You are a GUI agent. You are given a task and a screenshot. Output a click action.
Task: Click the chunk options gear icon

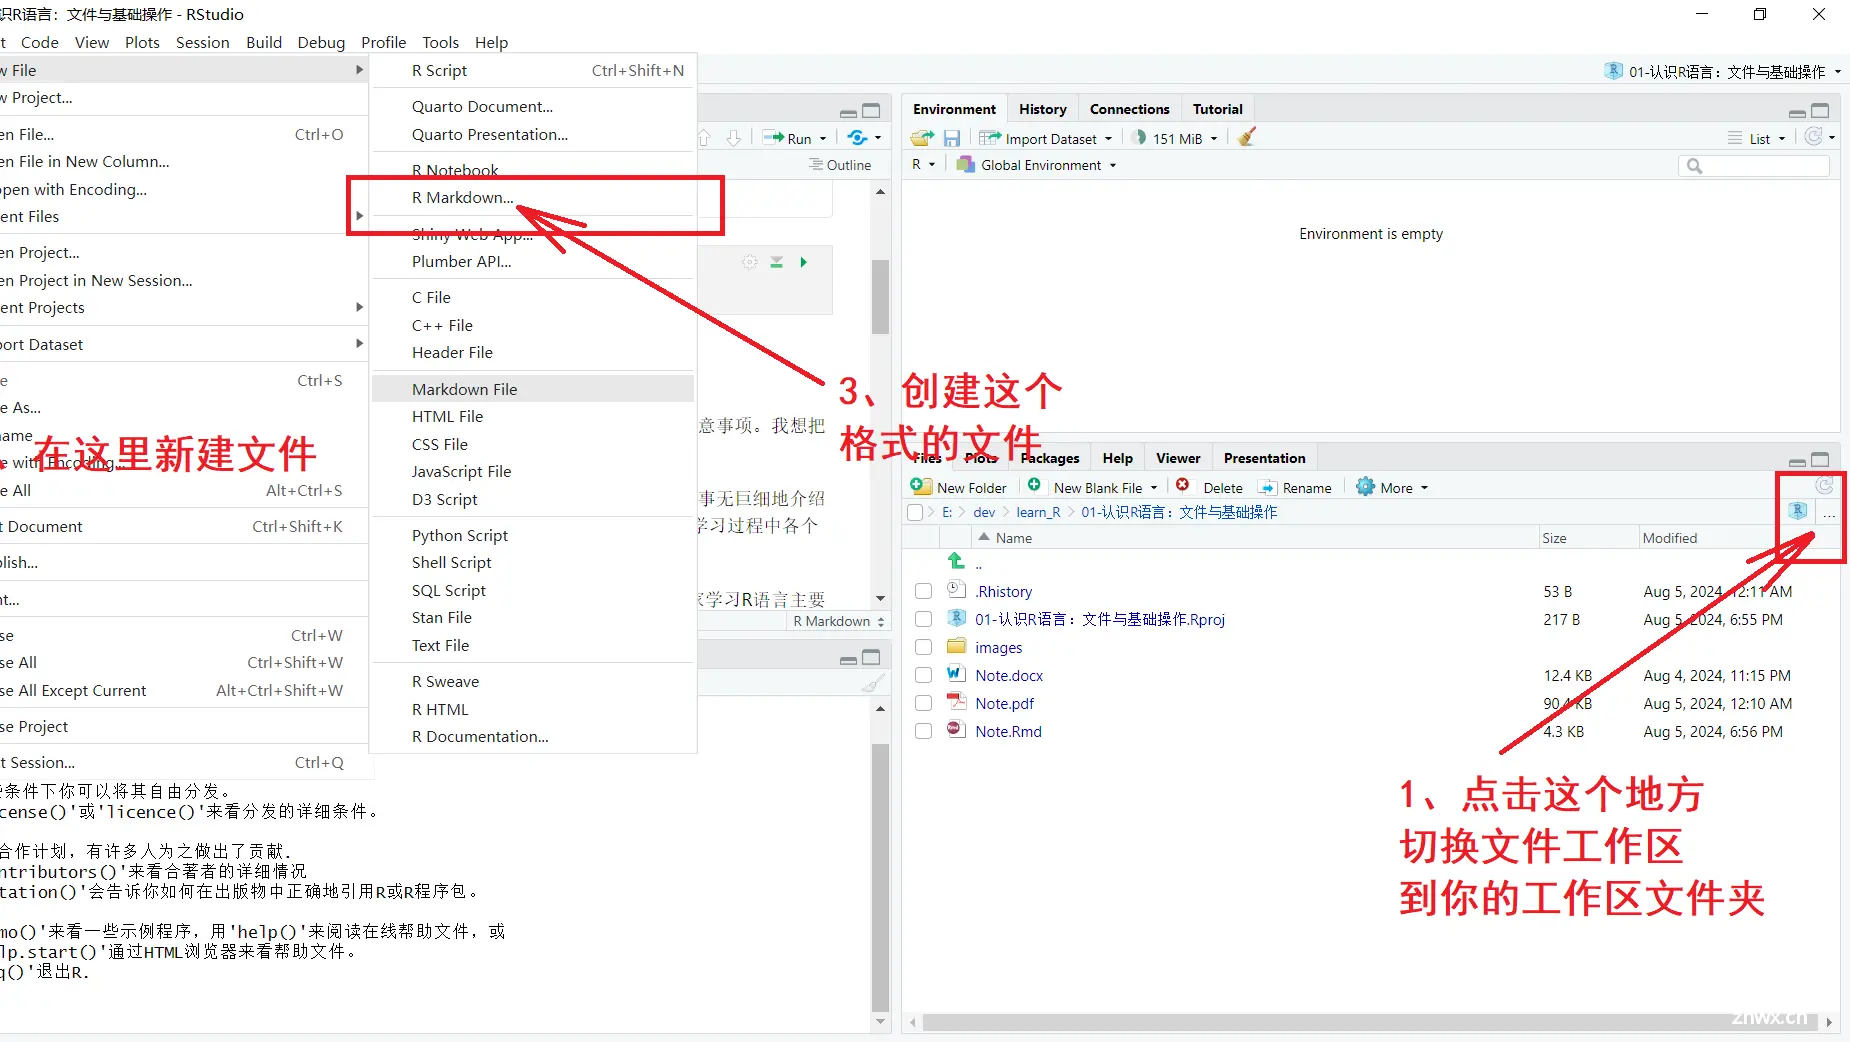[x=749, y=262]
